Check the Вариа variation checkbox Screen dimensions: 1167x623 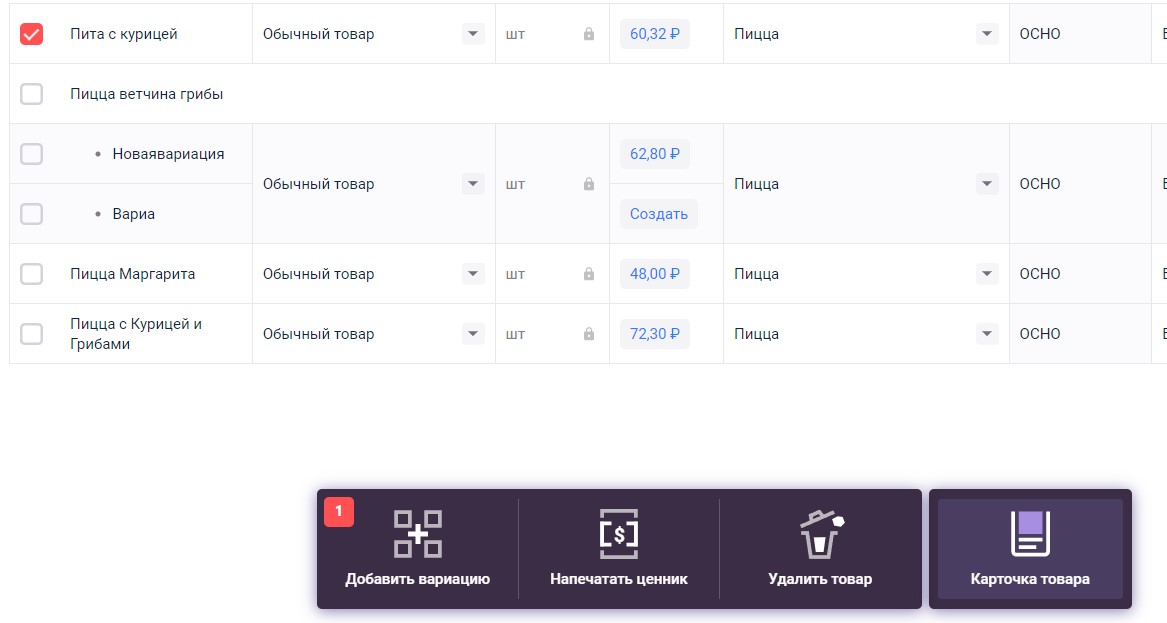(x=31, y=214)
